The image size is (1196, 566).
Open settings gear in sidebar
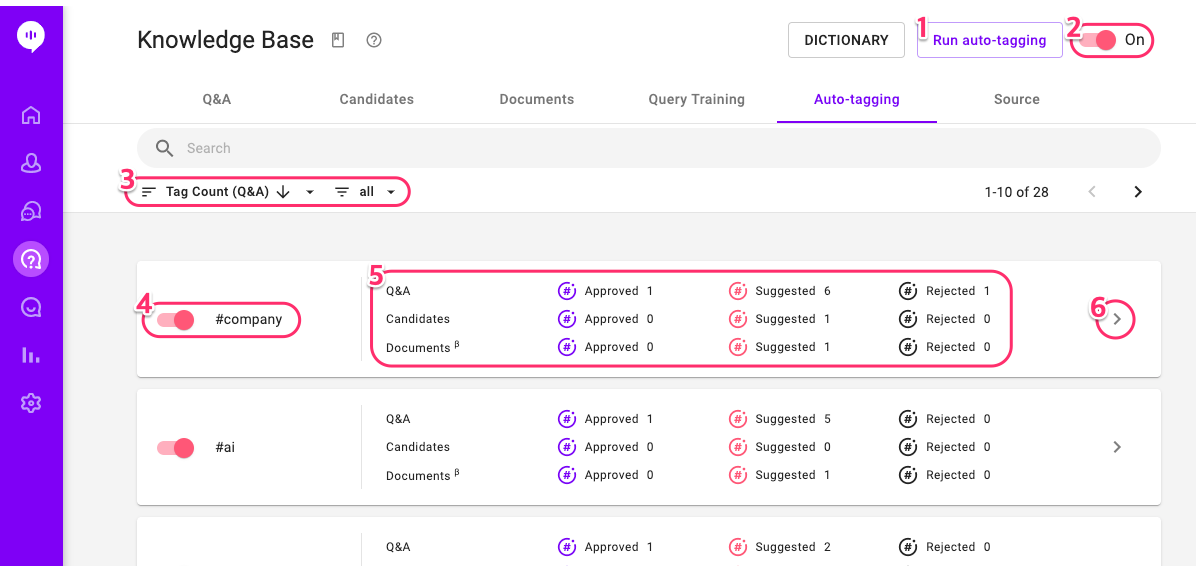point(31,403)
